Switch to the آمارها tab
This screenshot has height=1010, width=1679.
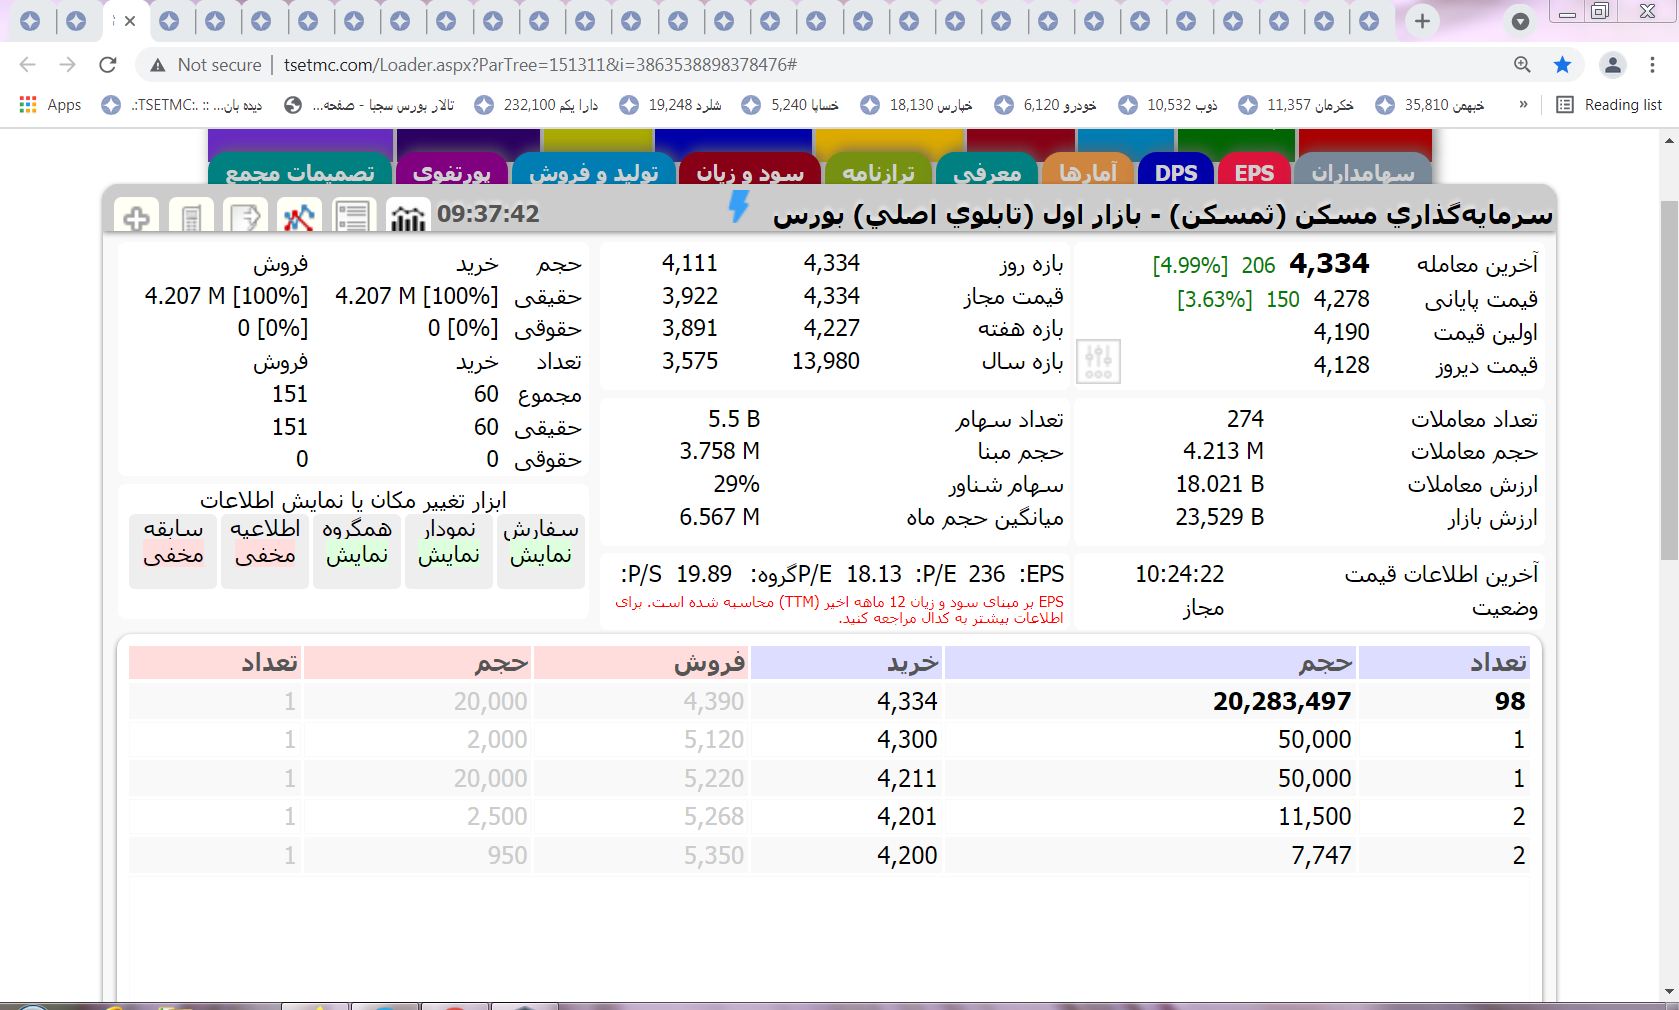click(1088, 171)
